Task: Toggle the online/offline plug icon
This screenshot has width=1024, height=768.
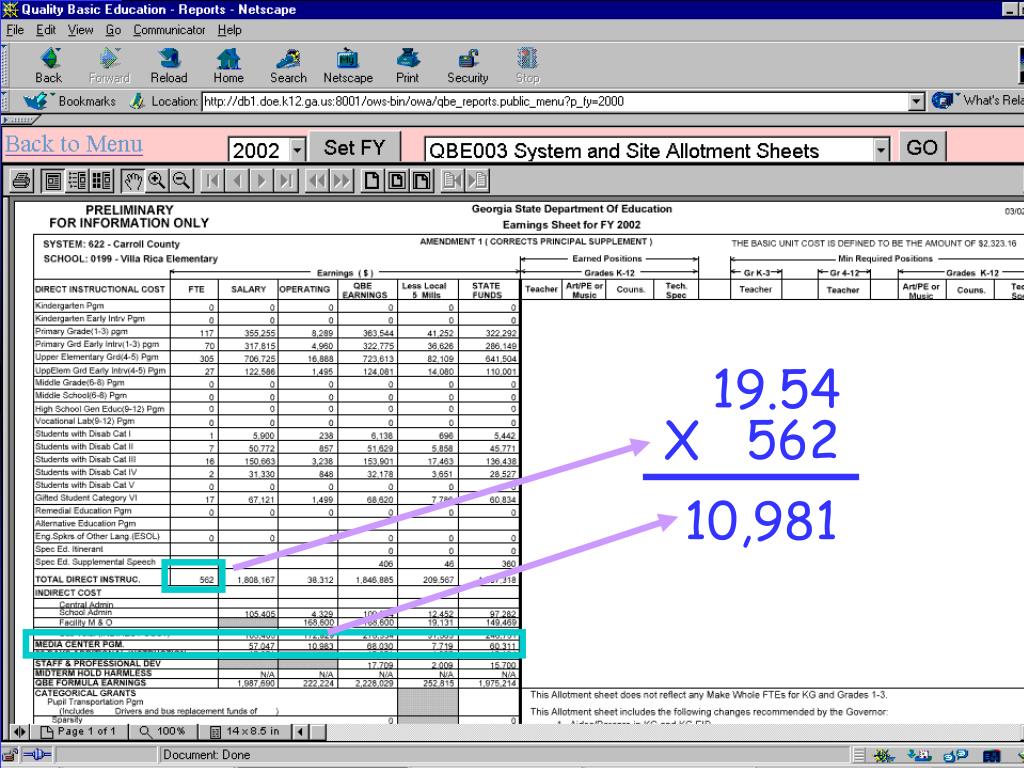Action: pos(37,755)
